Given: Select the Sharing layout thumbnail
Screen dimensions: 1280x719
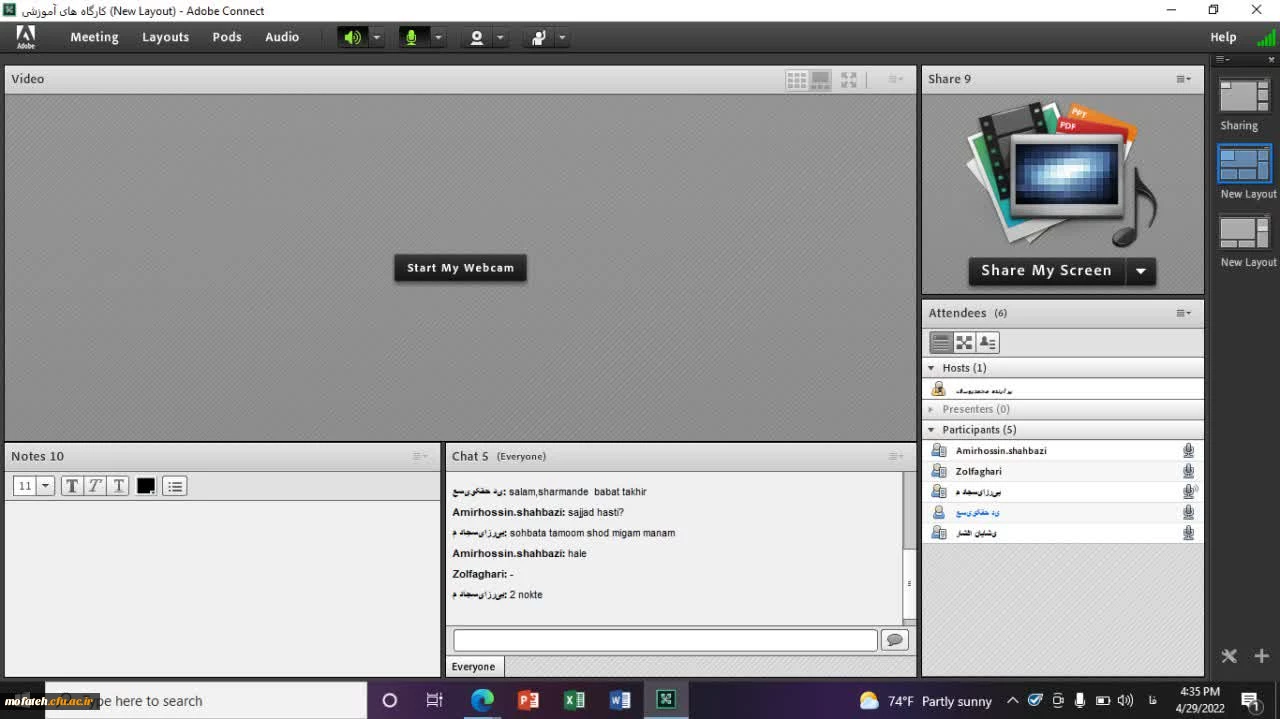Looking at the screenshot, I should pyautogui.click(x=1243, y=96).
